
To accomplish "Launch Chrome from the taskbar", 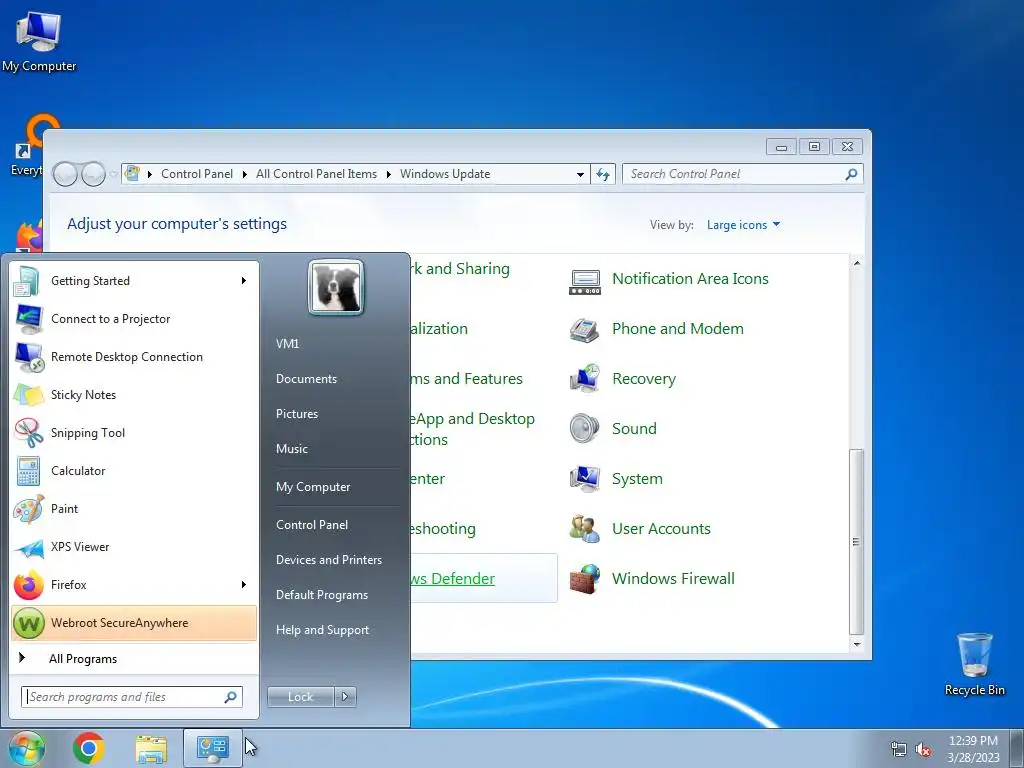I will (x=89, y=748).
